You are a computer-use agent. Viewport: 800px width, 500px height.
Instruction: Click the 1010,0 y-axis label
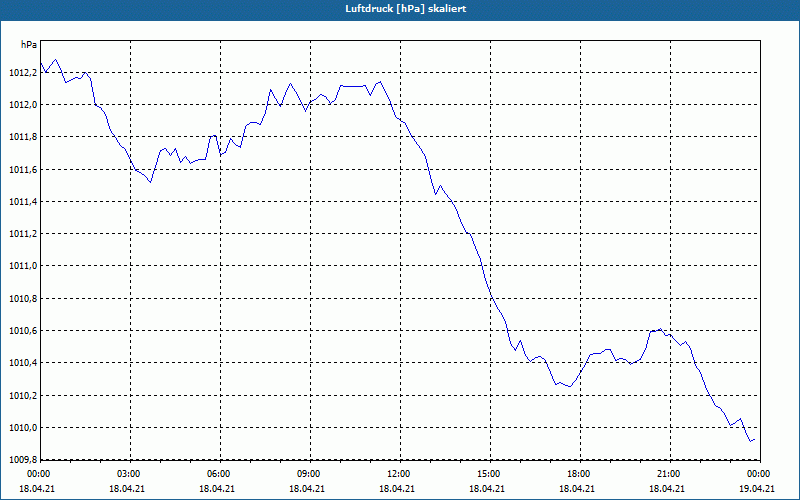tap(23, 428)
